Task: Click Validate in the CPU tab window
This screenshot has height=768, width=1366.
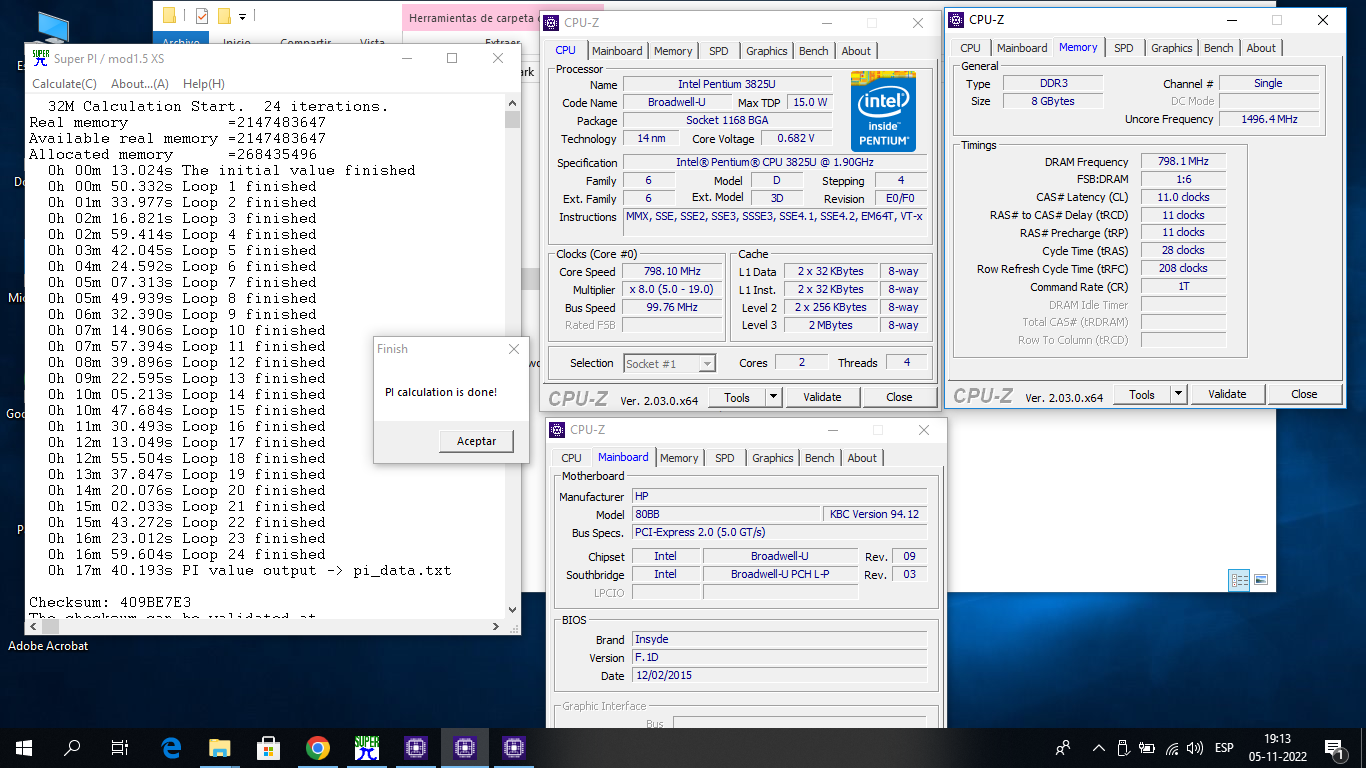Action: point(822,397)
